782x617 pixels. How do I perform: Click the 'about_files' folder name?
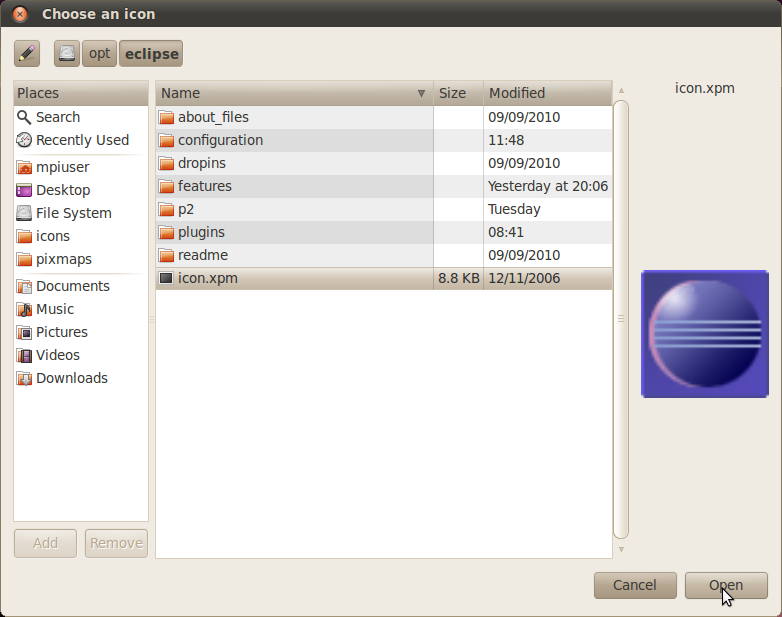coord(213,117)
